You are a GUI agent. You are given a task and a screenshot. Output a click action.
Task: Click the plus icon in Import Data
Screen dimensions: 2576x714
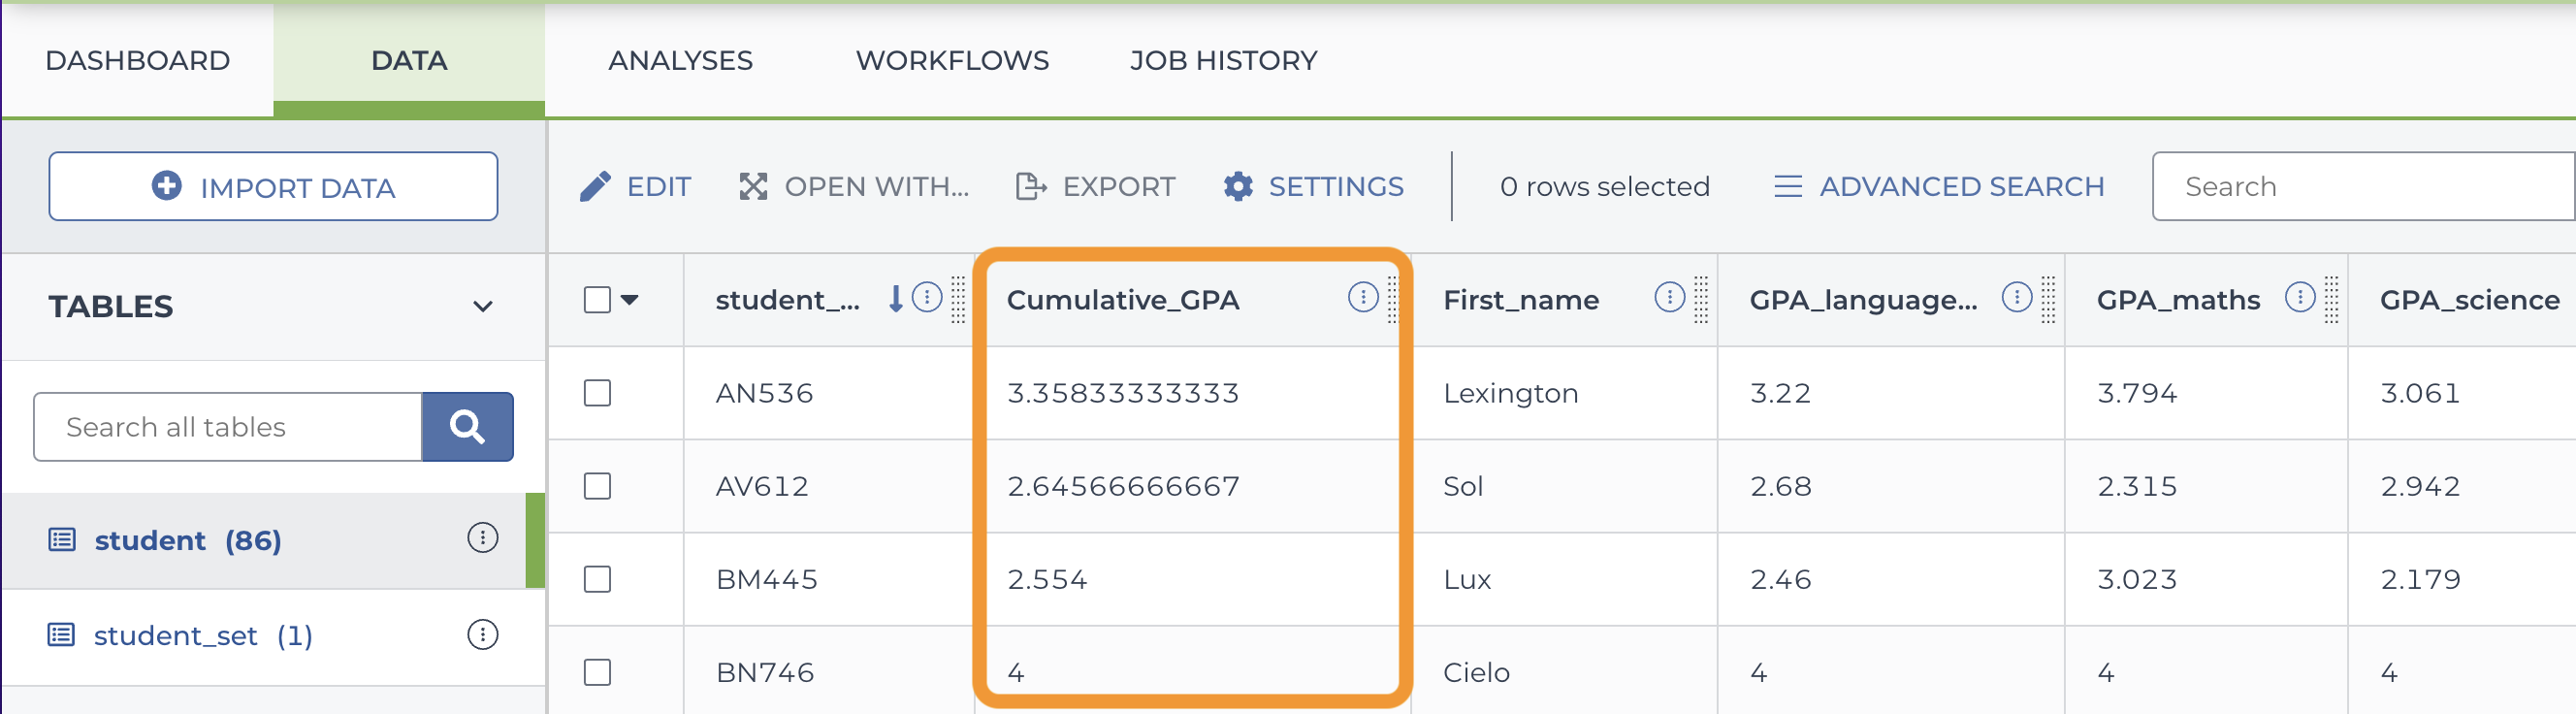click(x=167, y=186)
